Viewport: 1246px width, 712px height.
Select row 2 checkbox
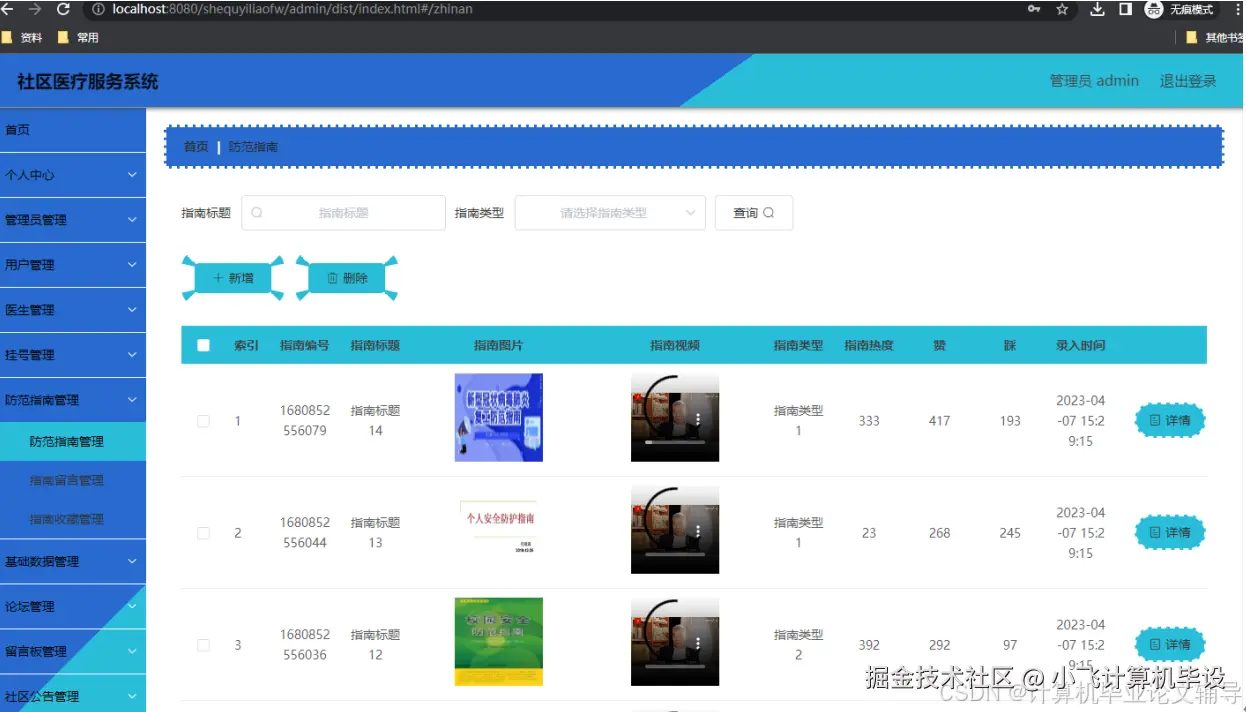[x=204, y=533]
